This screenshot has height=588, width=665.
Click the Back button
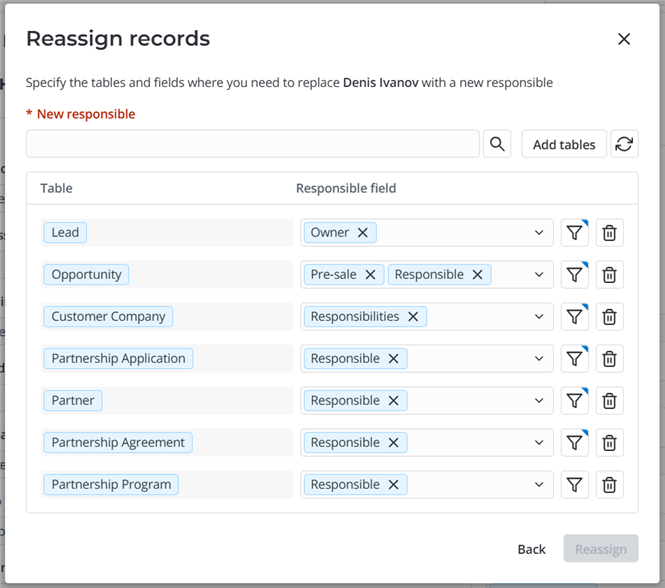531,549
